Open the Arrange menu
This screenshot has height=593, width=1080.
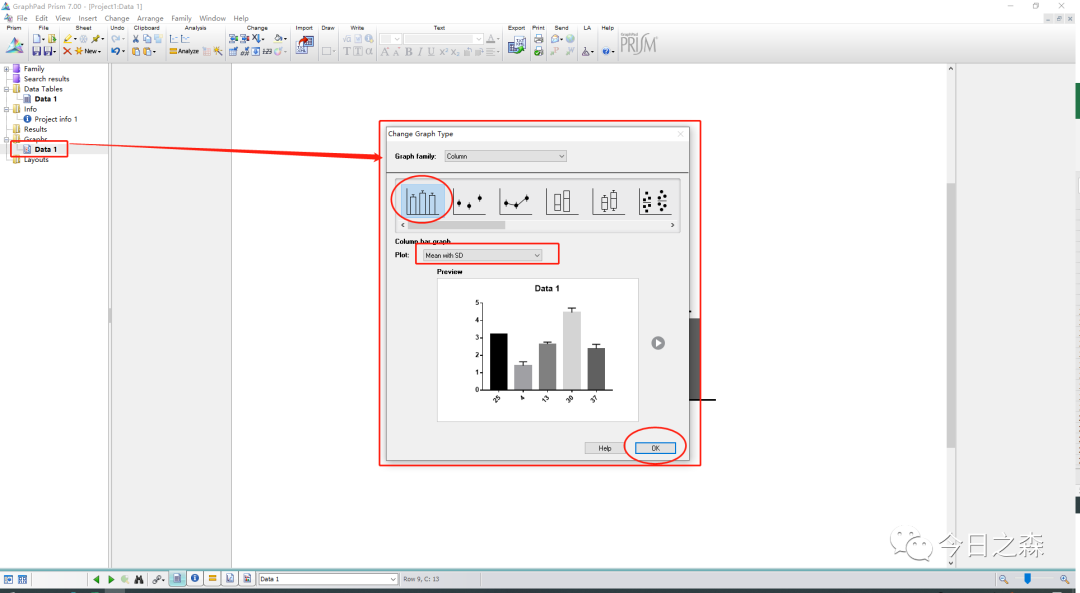tap(150, 19)
